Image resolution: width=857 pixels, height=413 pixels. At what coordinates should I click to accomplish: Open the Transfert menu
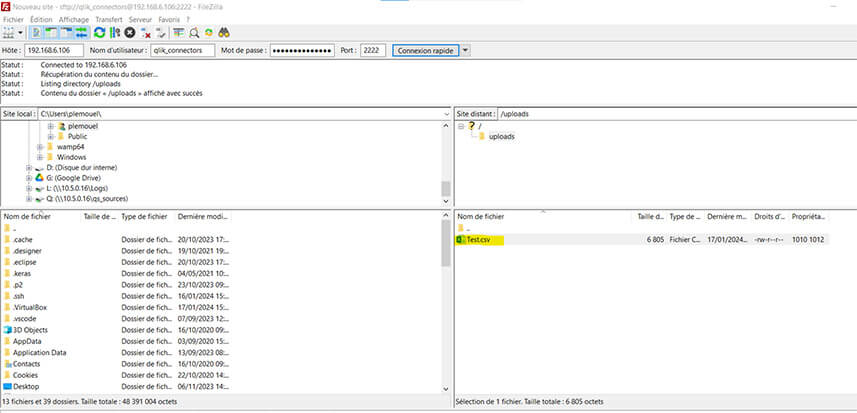(109, 19)
